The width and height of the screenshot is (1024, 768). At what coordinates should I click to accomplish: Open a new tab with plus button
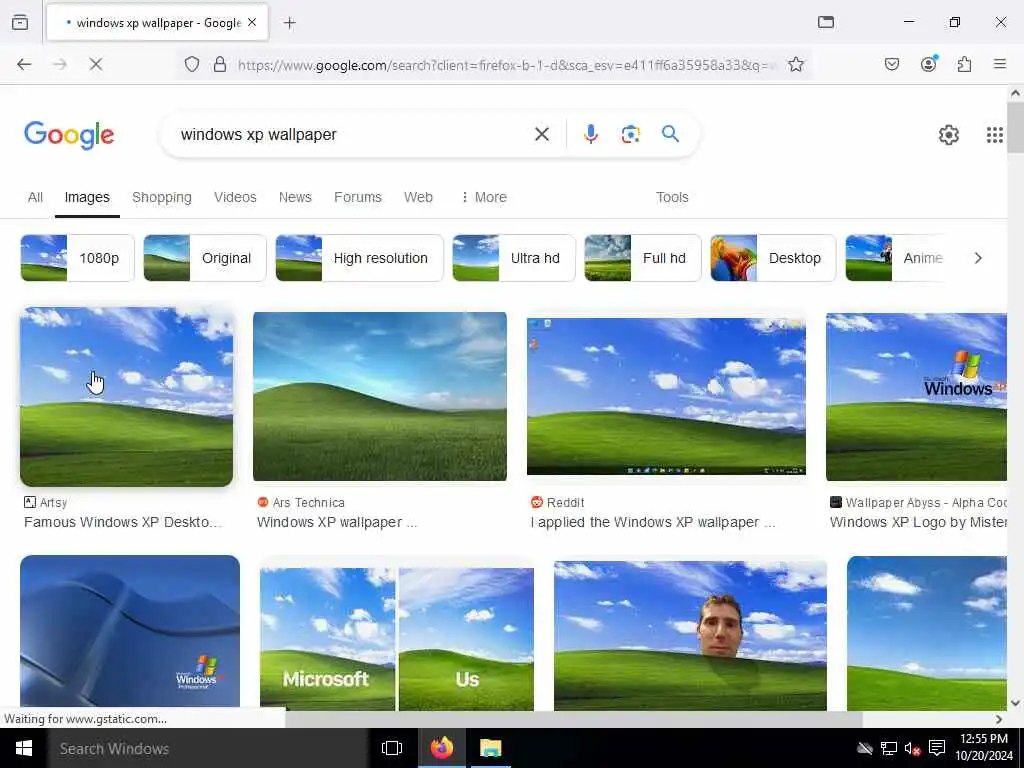pyautogui.click(x=290, y=23)
